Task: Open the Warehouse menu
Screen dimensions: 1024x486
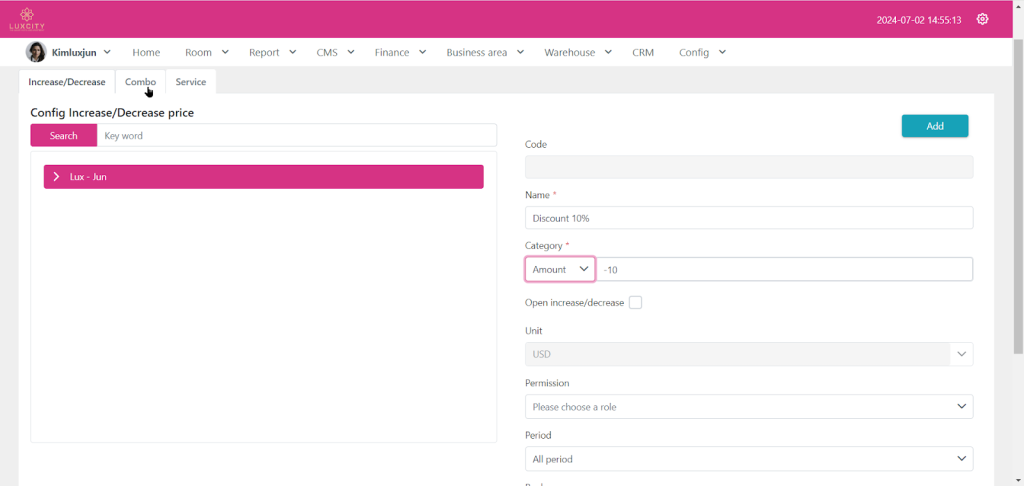Action: click(577, 52)
